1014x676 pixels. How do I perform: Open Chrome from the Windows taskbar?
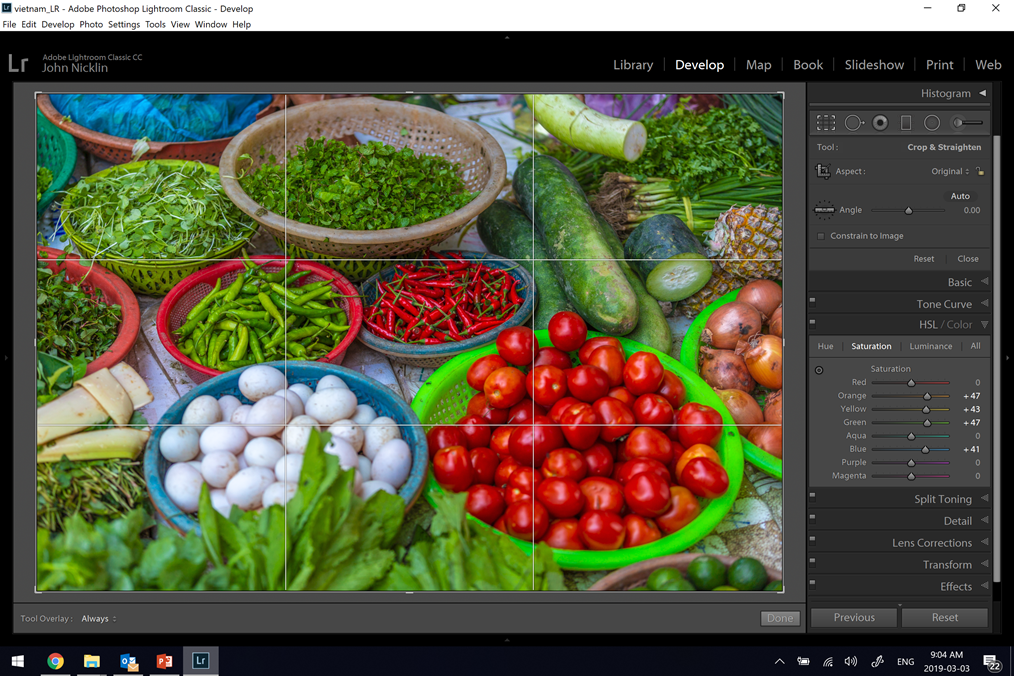[x=56, y=661]
